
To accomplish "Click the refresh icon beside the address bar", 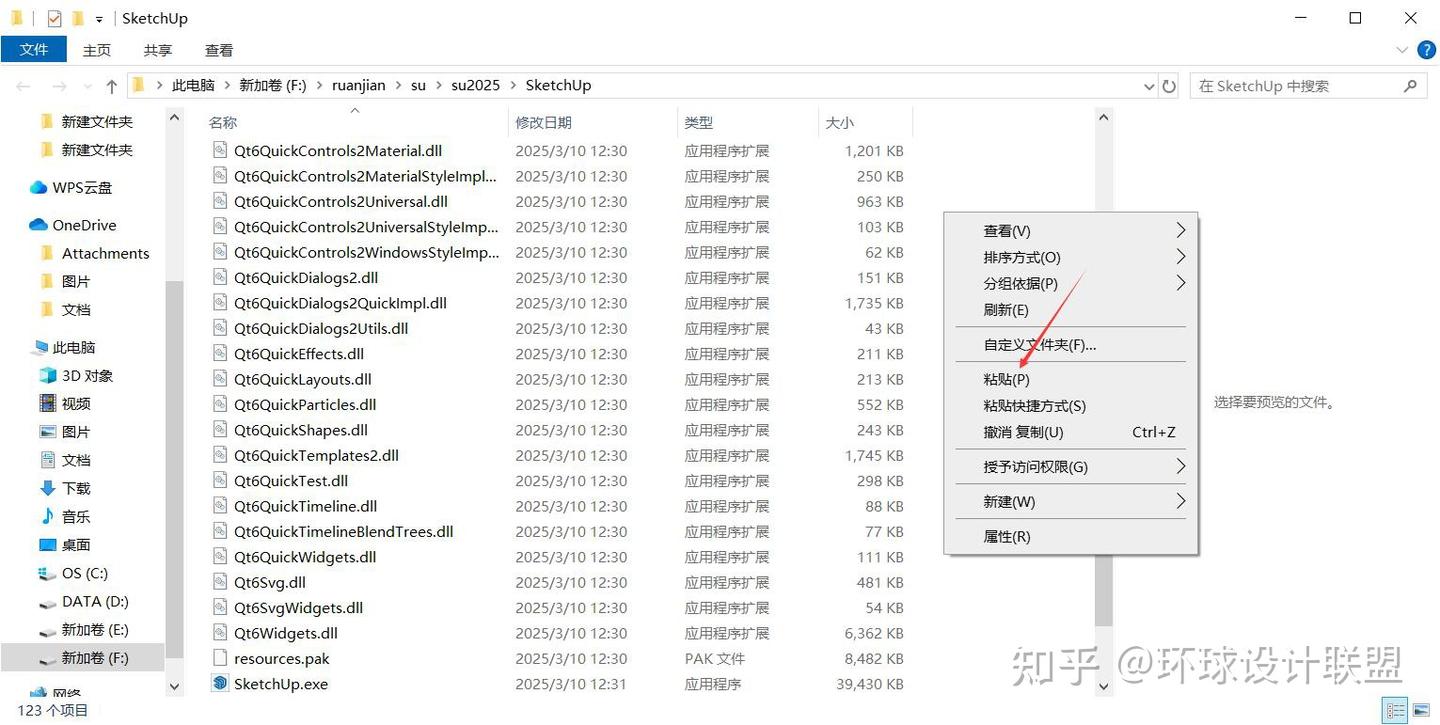I will (x=1169, y=85).
